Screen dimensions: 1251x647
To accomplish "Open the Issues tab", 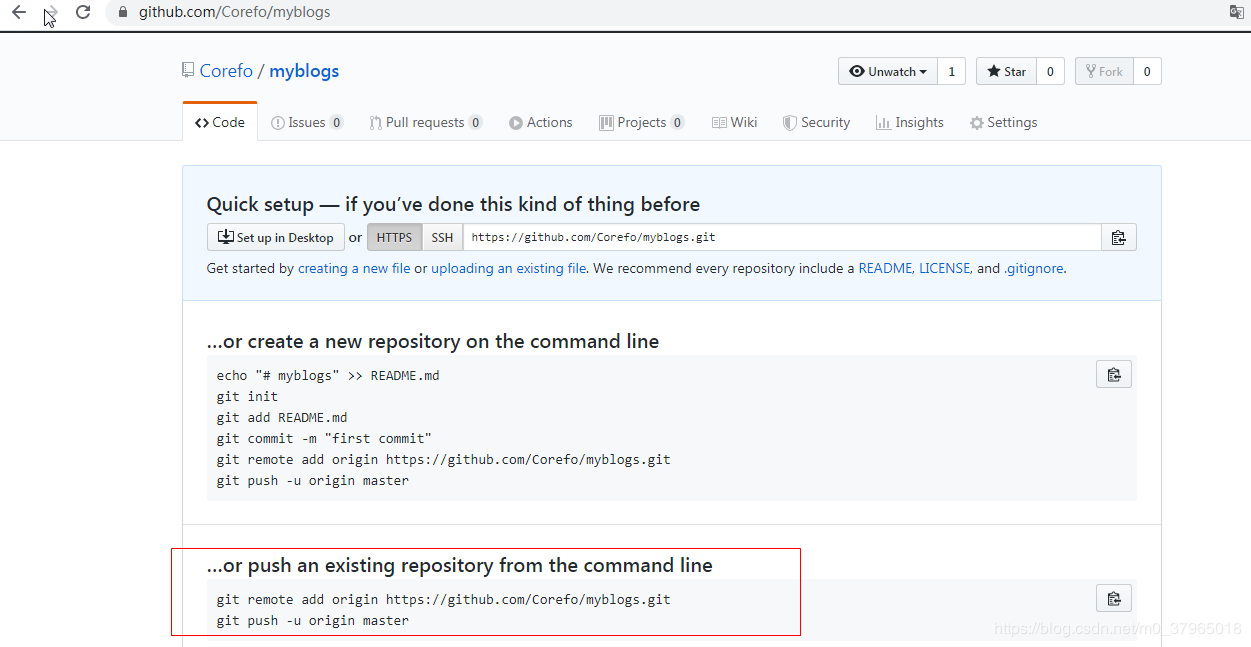I will [x=306, y=122].
